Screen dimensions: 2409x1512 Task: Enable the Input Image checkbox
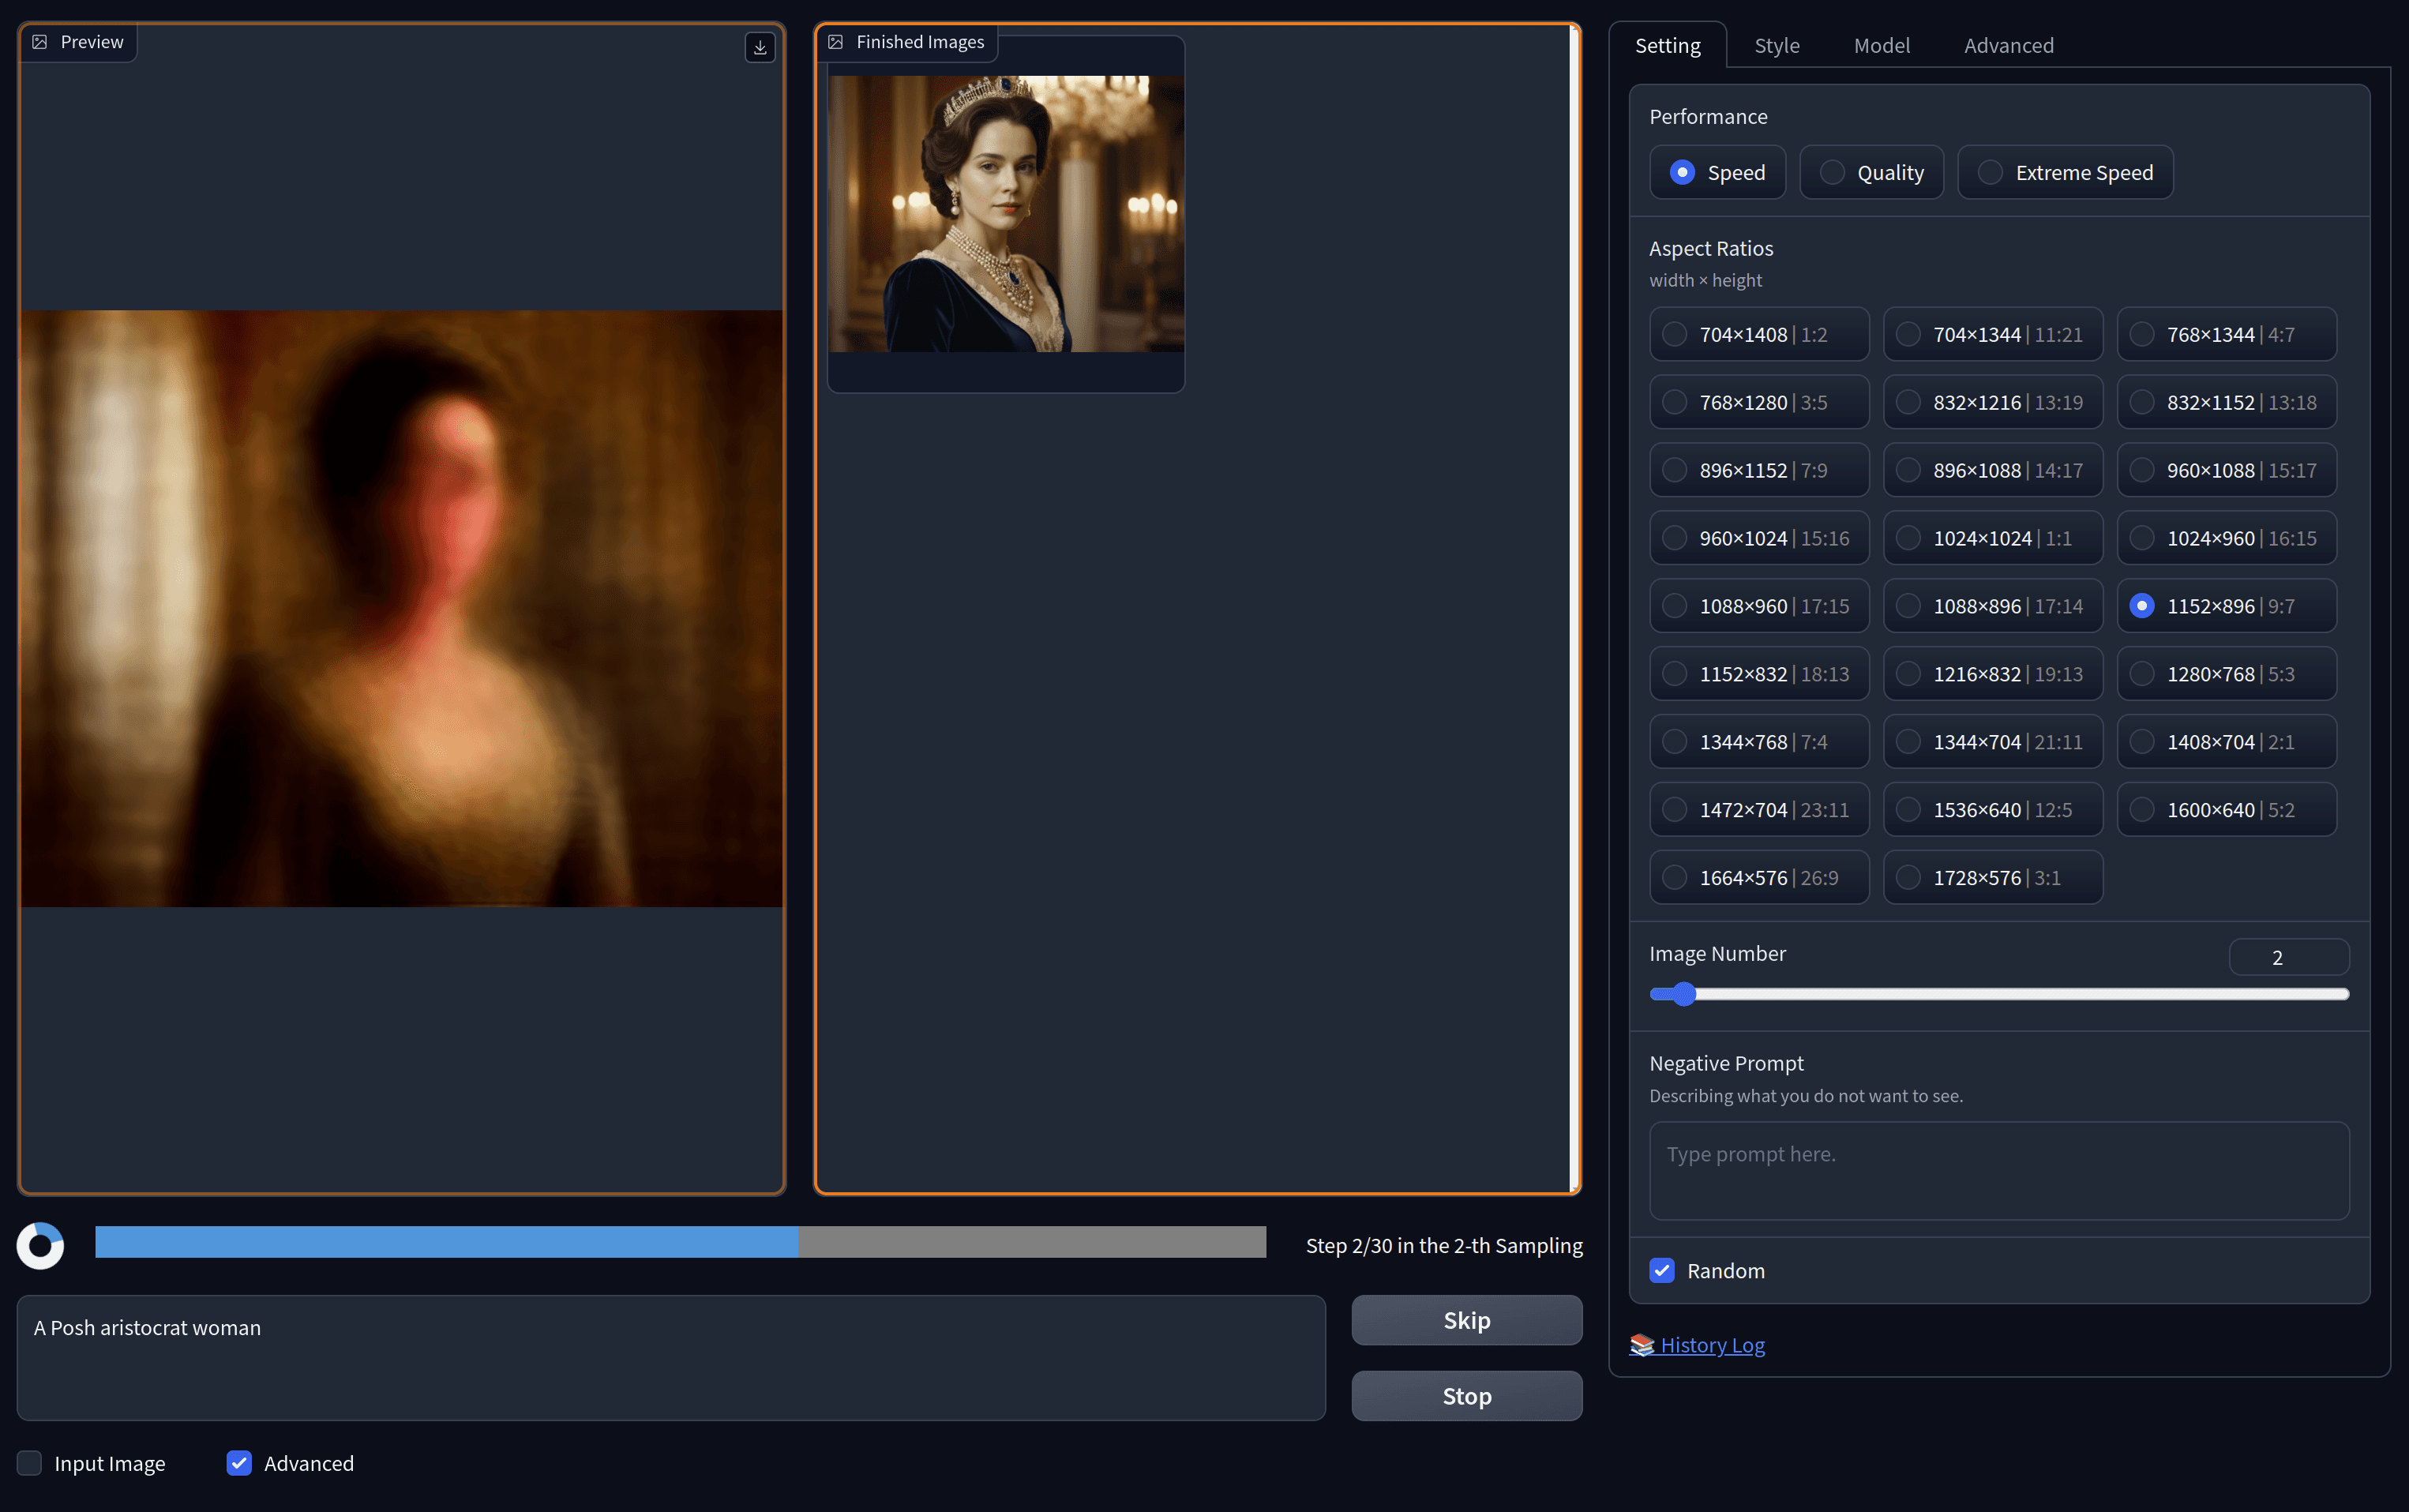pos(30,1463)
